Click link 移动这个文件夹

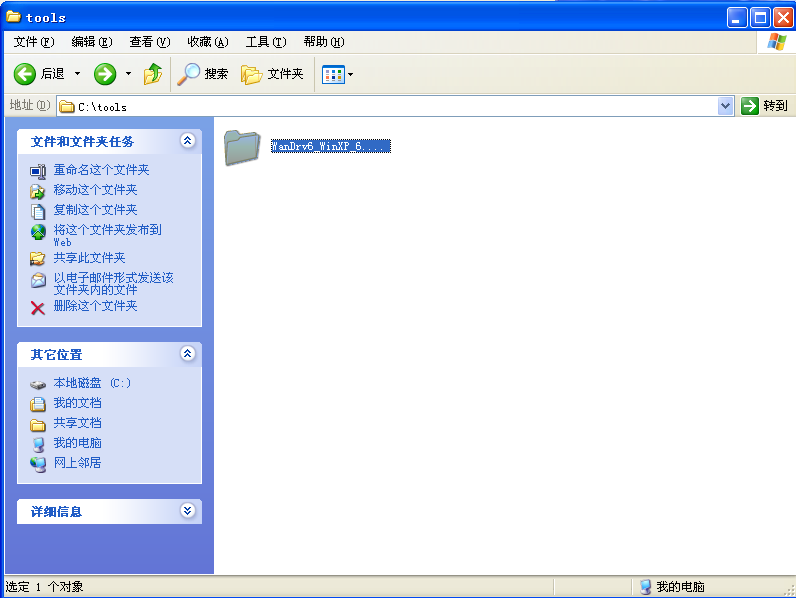click(x=95, y=190)
